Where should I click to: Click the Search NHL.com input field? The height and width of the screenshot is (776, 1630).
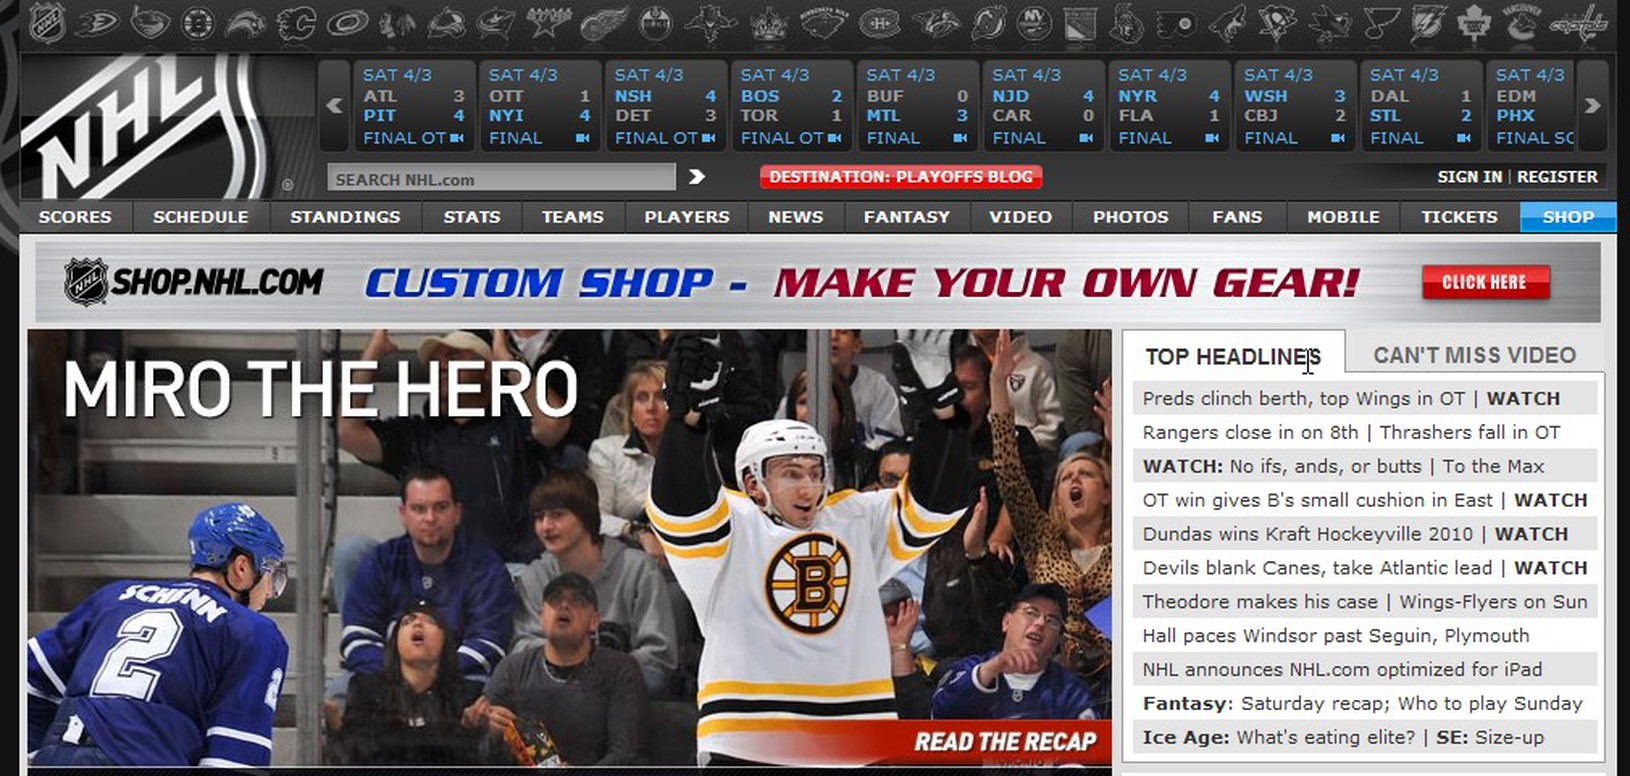click(x=501, y=179)
